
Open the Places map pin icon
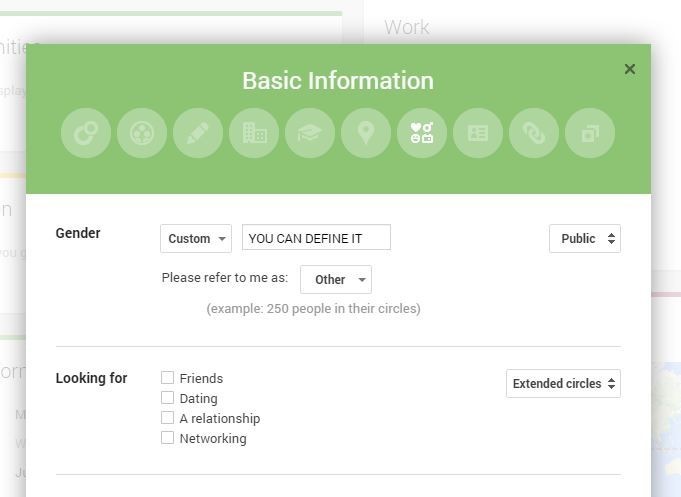tap(366, 133)
